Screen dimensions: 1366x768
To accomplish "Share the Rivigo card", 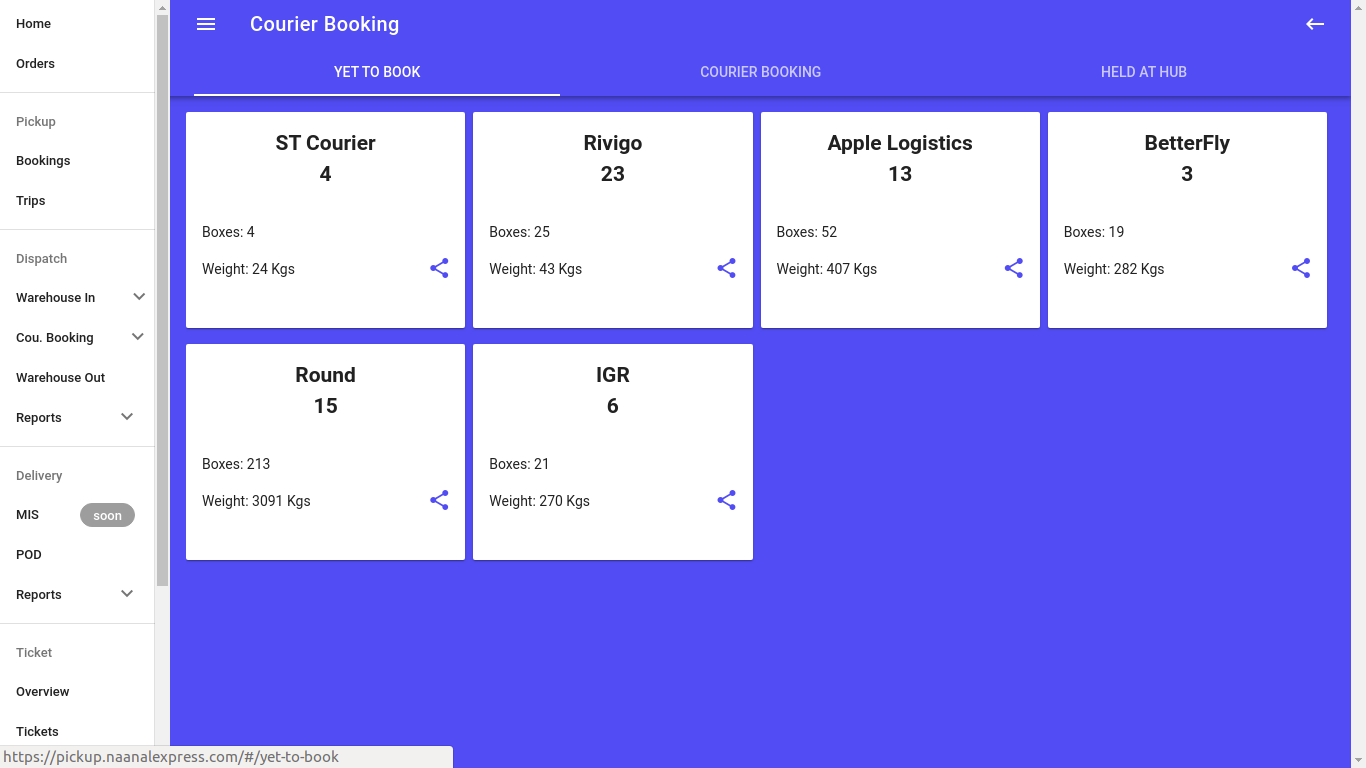I will tap(726, 268).
